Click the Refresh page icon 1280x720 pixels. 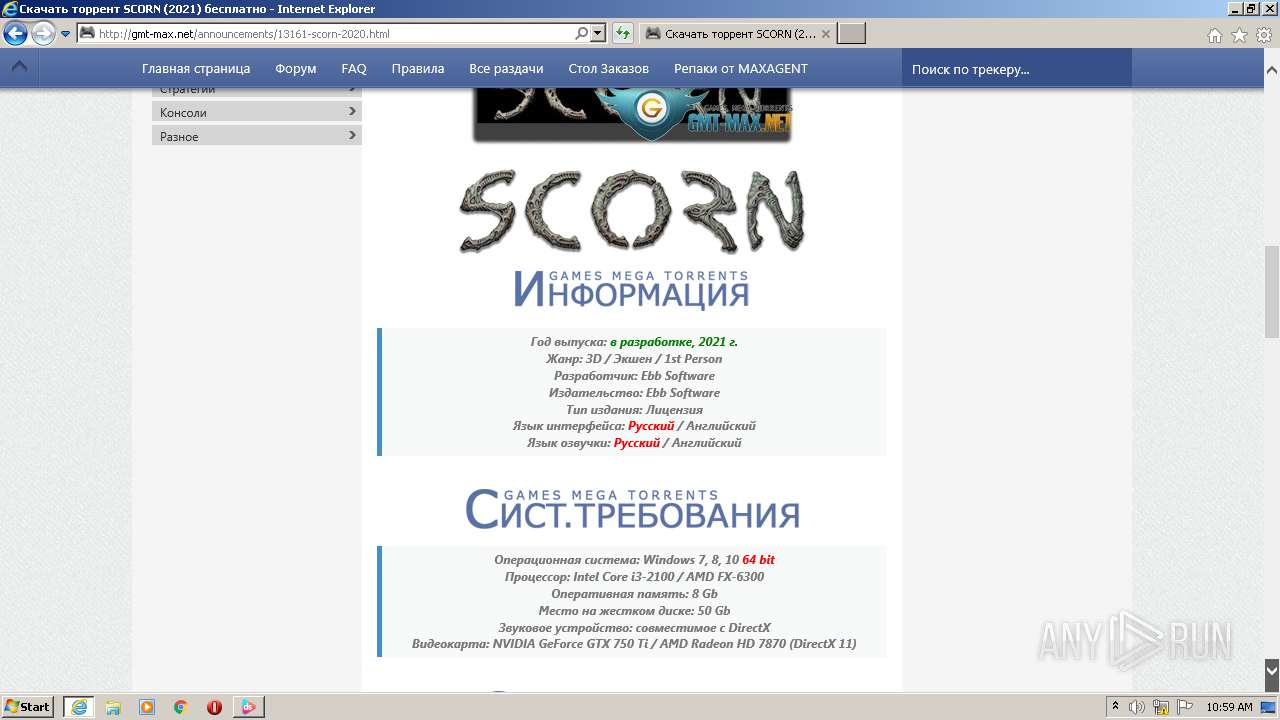pos(623,34)
